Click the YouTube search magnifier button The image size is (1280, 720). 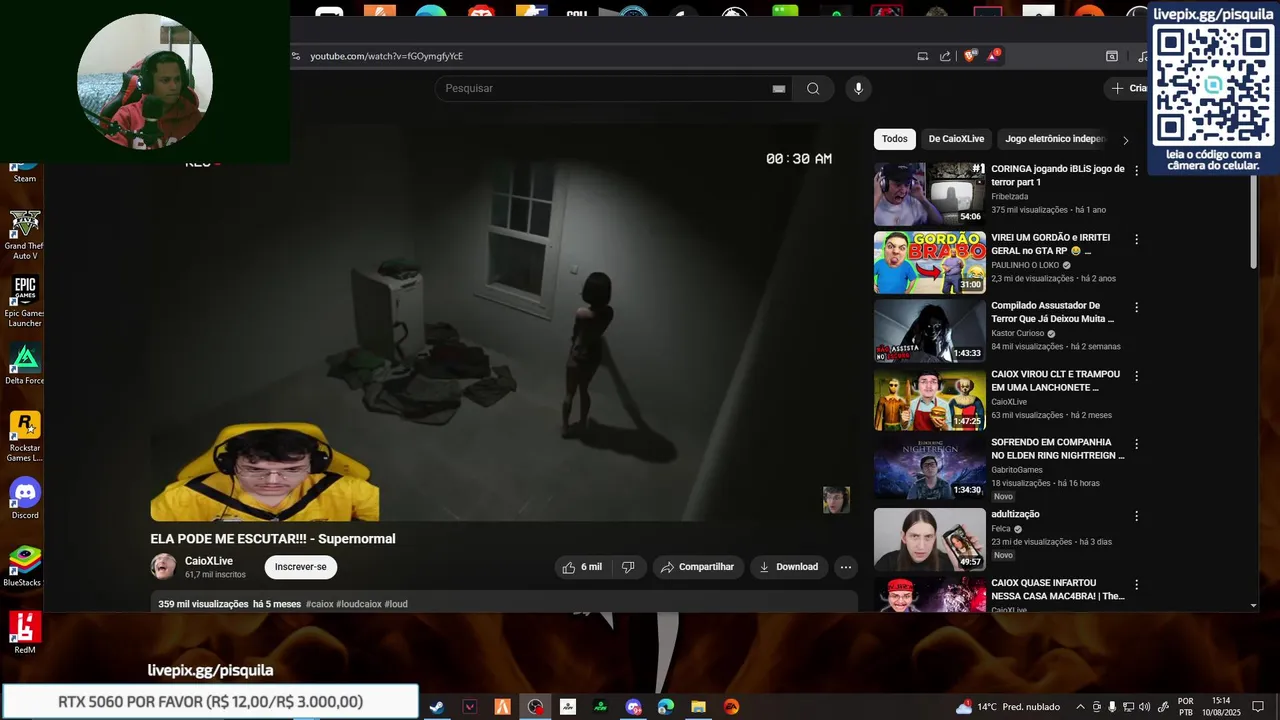(x=813, y=88)
